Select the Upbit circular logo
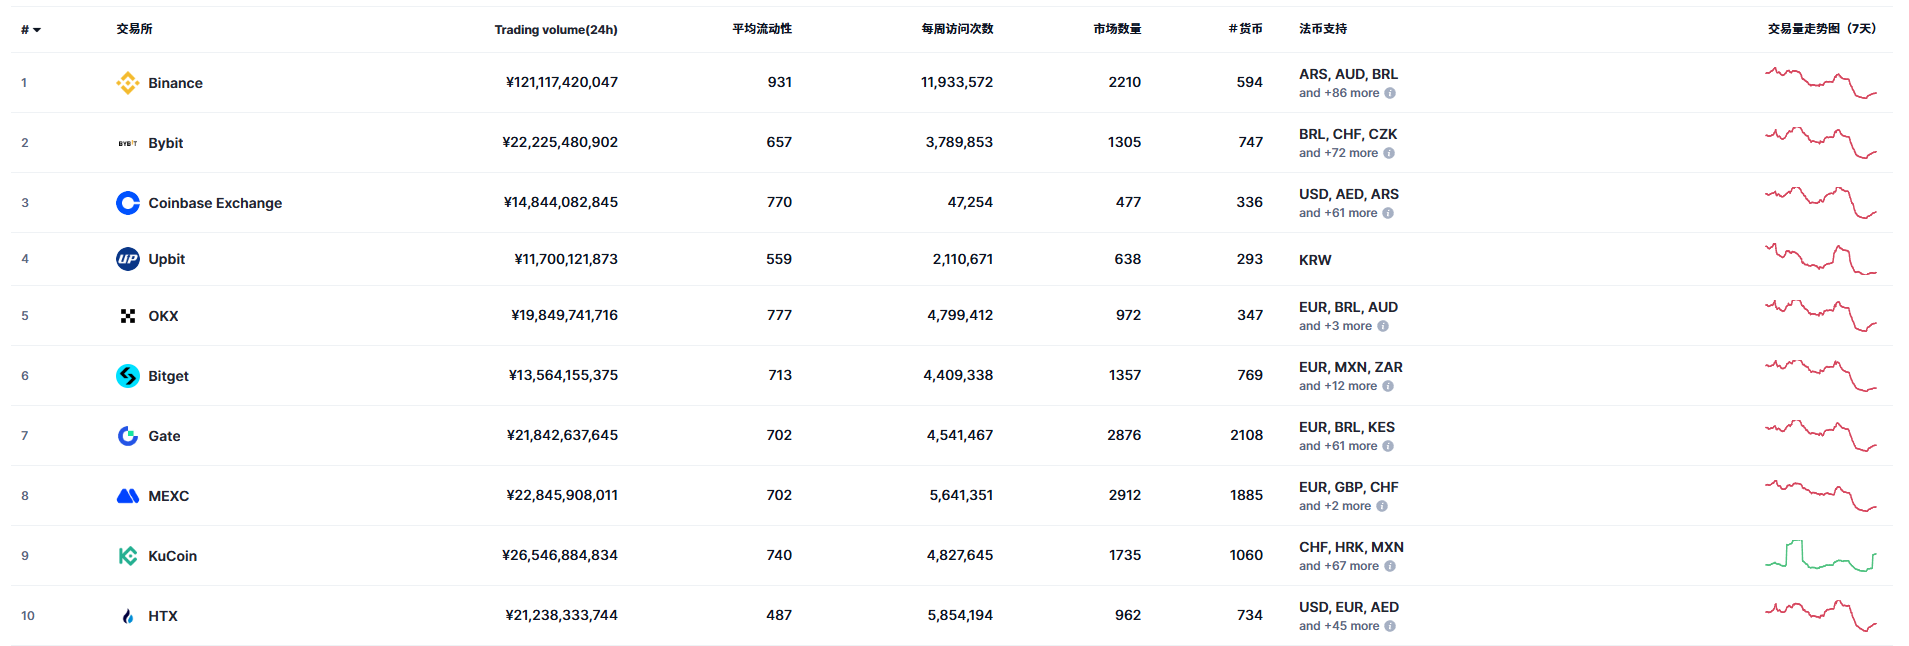1909x646 pixels. point(127,258)
